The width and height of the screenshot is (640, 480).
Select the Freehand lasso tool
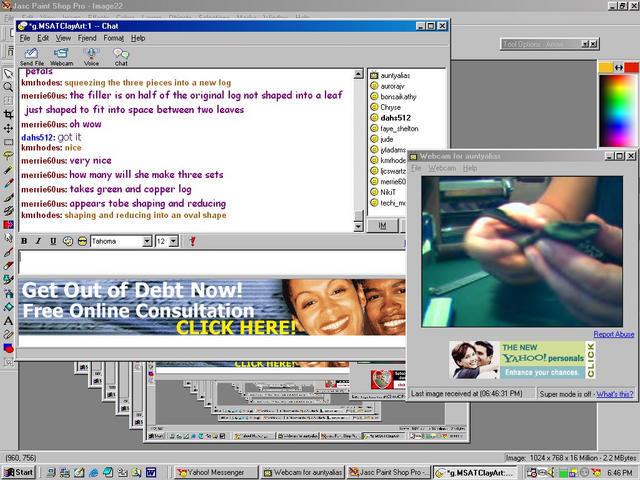(8, 156)
